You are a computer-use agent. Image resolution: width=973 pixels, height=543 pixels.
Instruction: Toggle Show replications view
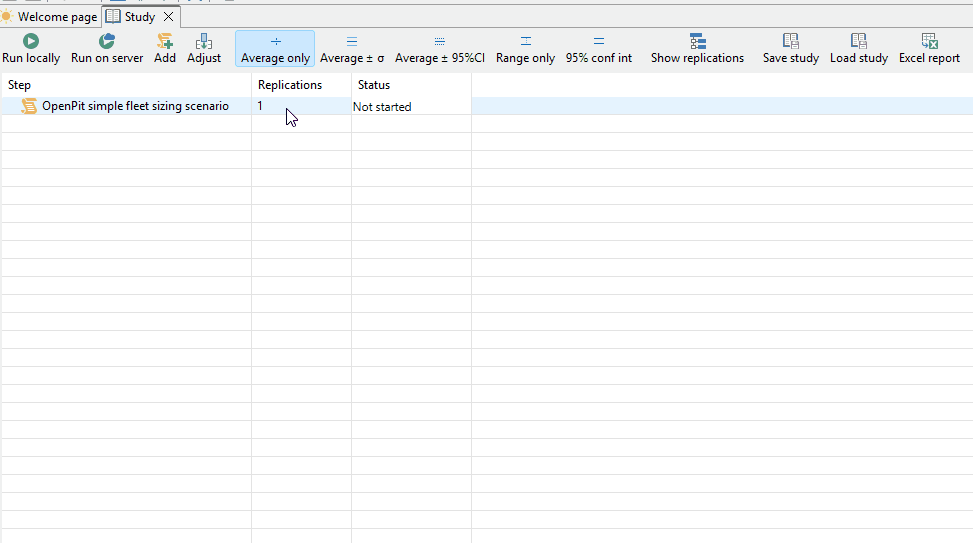point(697,48)
